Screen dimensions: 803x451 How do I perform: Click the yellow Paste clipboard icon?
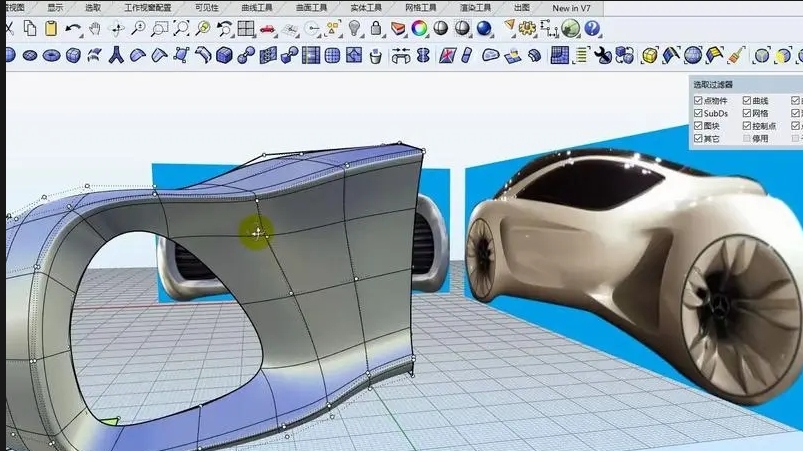(51, 28)
